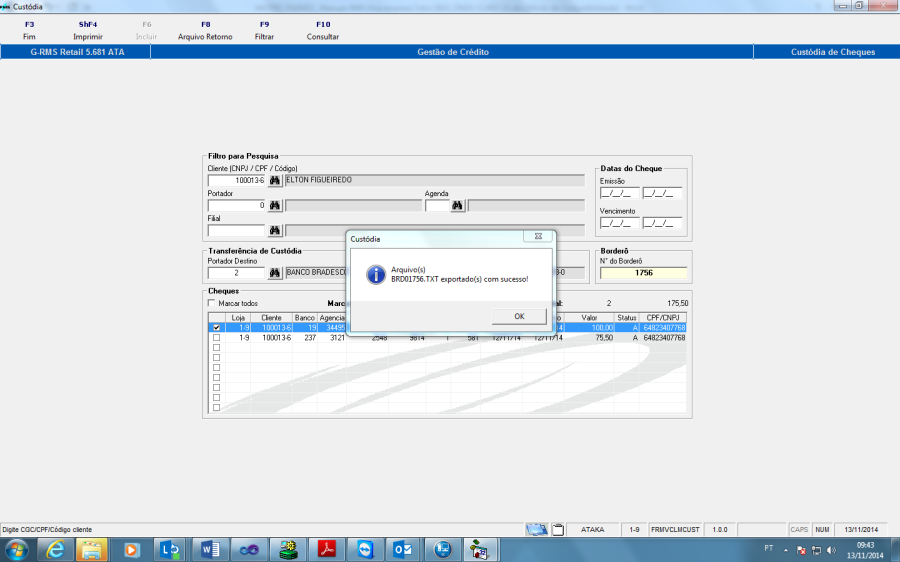
Task: Show hidden system tray icons
Action: [x=786, y=550]
